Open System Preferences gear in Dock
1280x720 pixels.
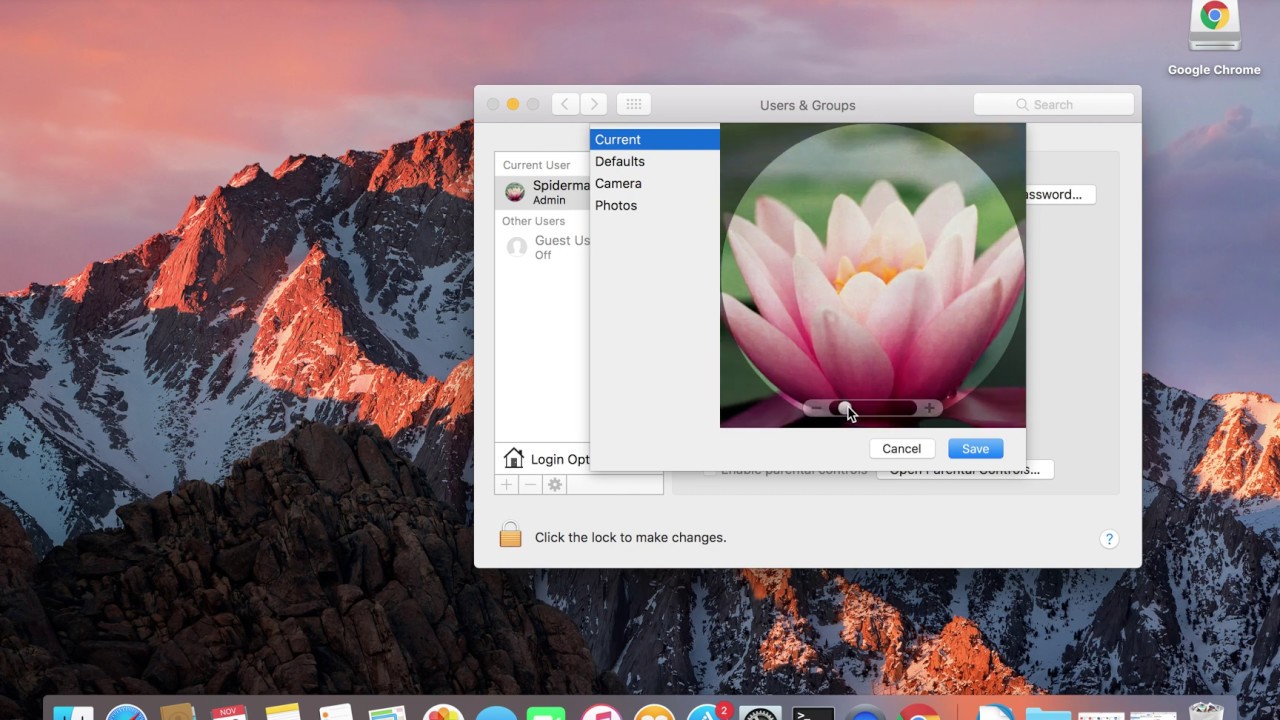point(760,712)
